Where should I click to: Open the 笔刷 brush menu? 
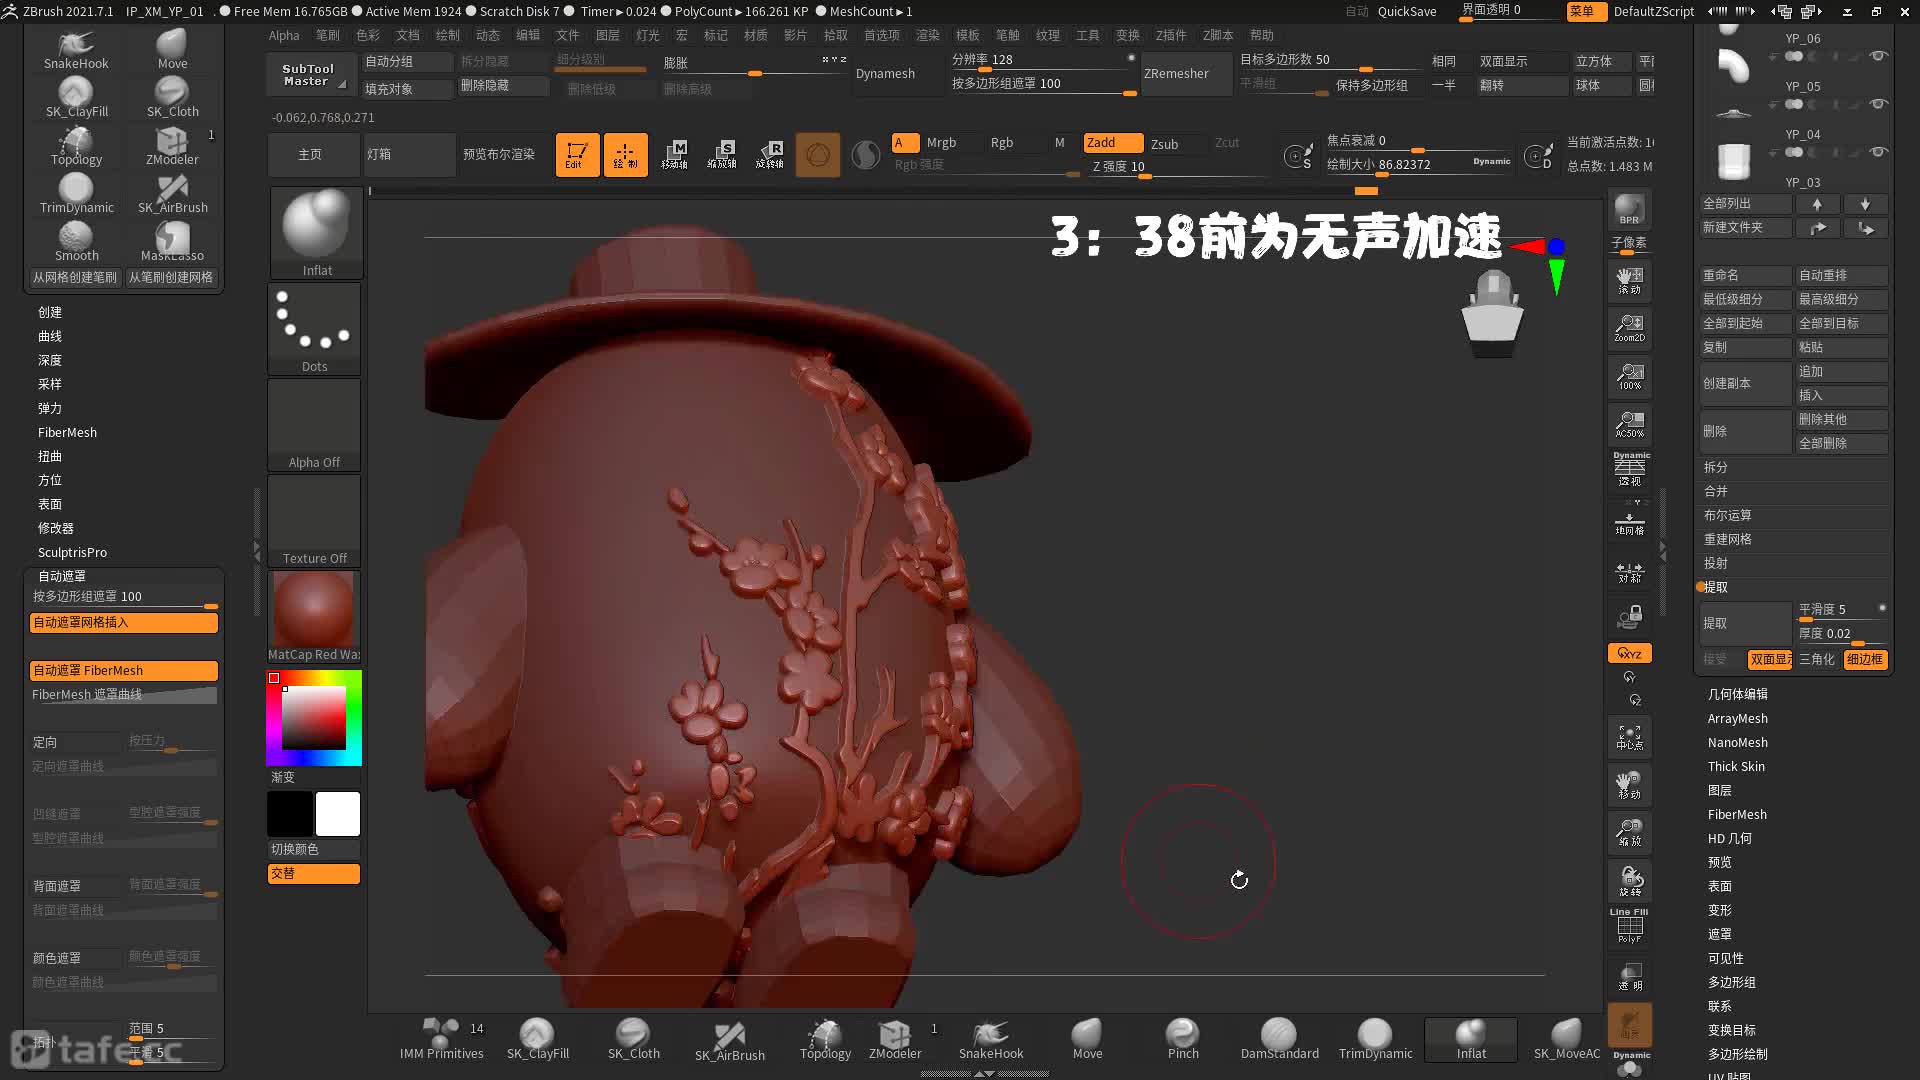327,35
